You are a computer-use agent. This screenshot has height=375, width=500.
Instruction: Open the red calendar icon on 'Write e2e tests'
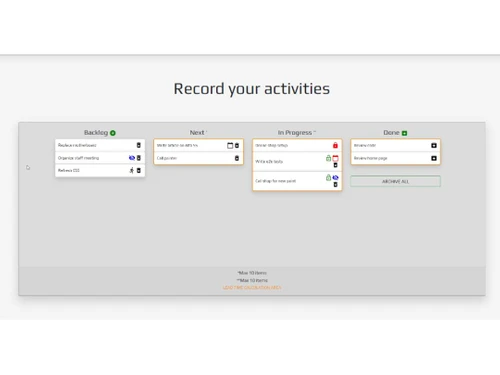335,158
